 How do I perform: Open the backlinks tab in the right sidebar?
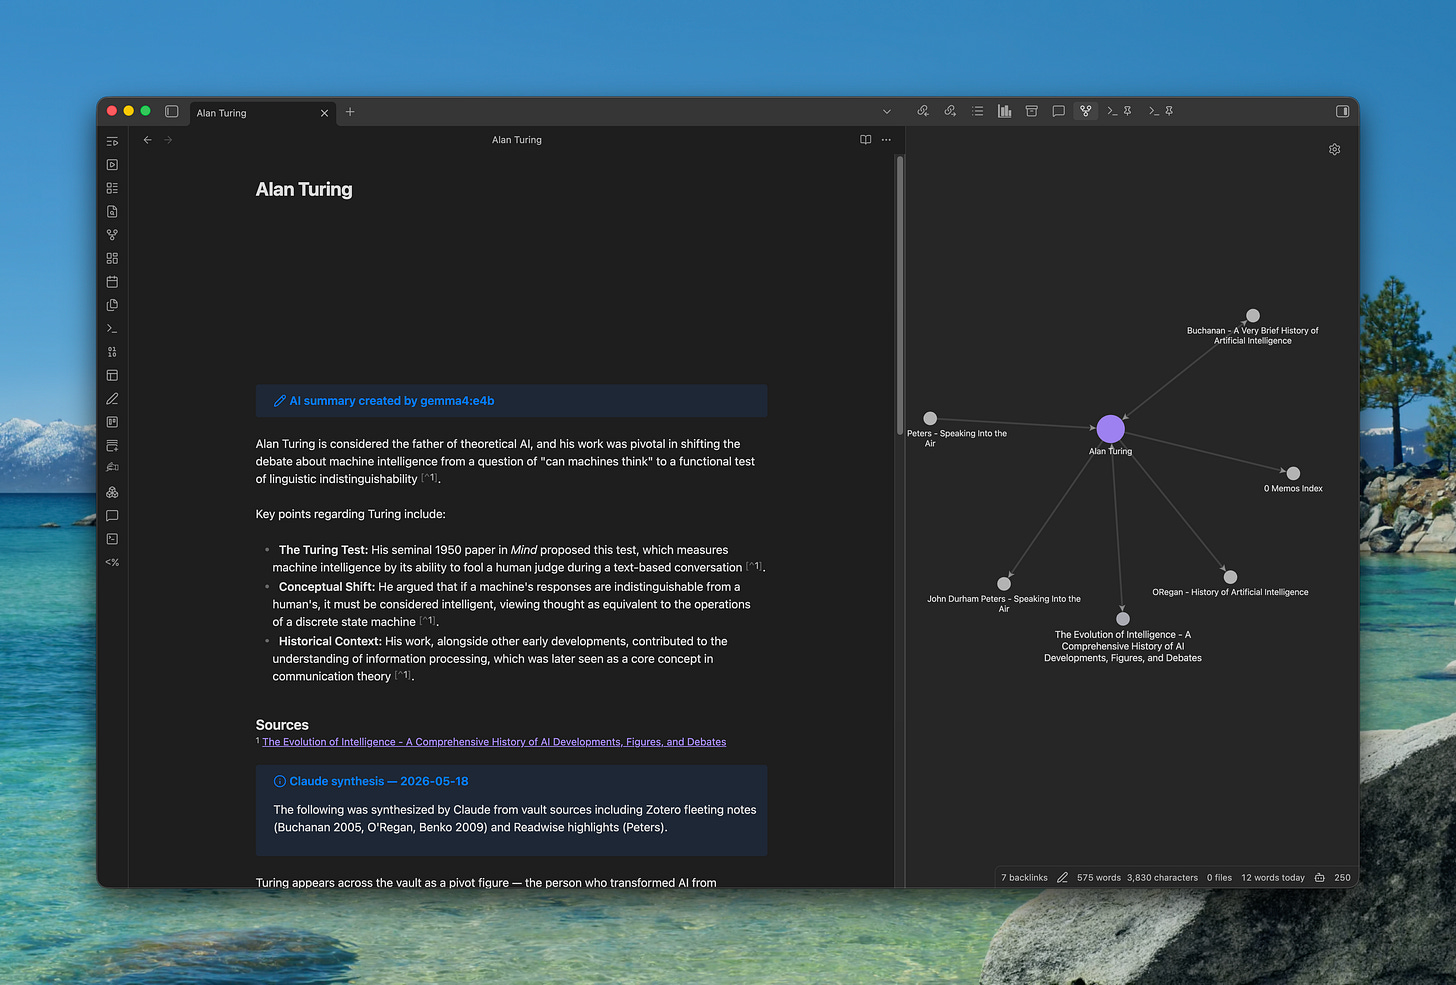point(923,111)
